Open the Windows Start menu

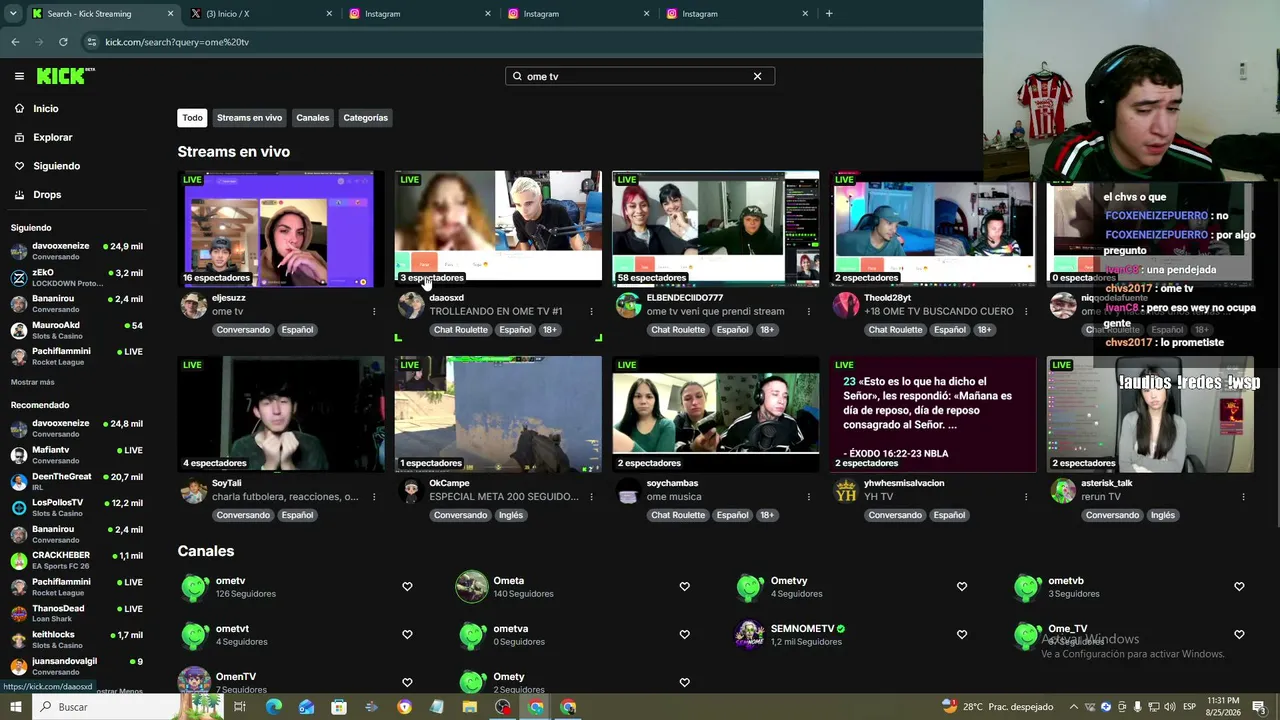15,707
